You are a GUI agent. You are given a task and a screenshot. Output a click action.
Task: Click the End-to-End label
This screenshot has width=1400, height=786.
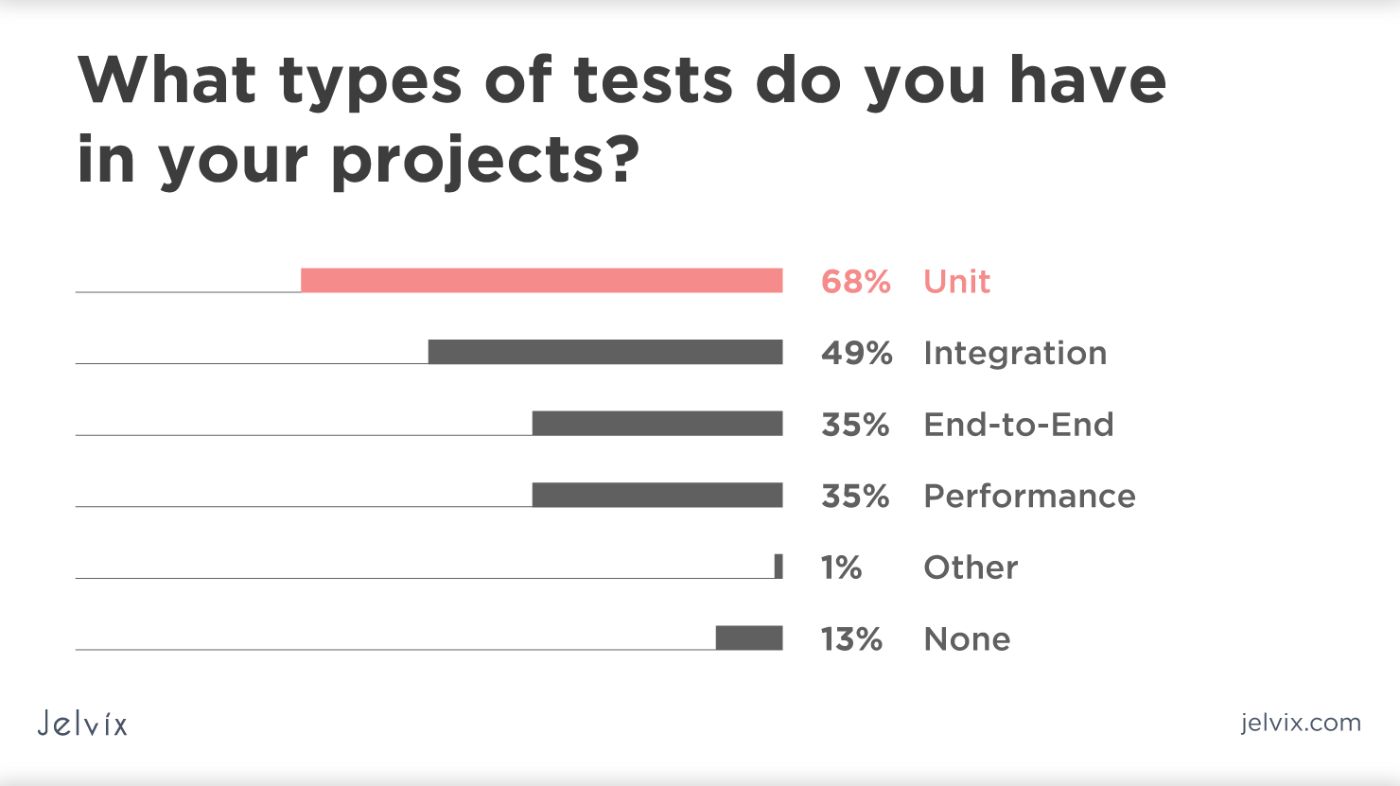point(1018,425)
